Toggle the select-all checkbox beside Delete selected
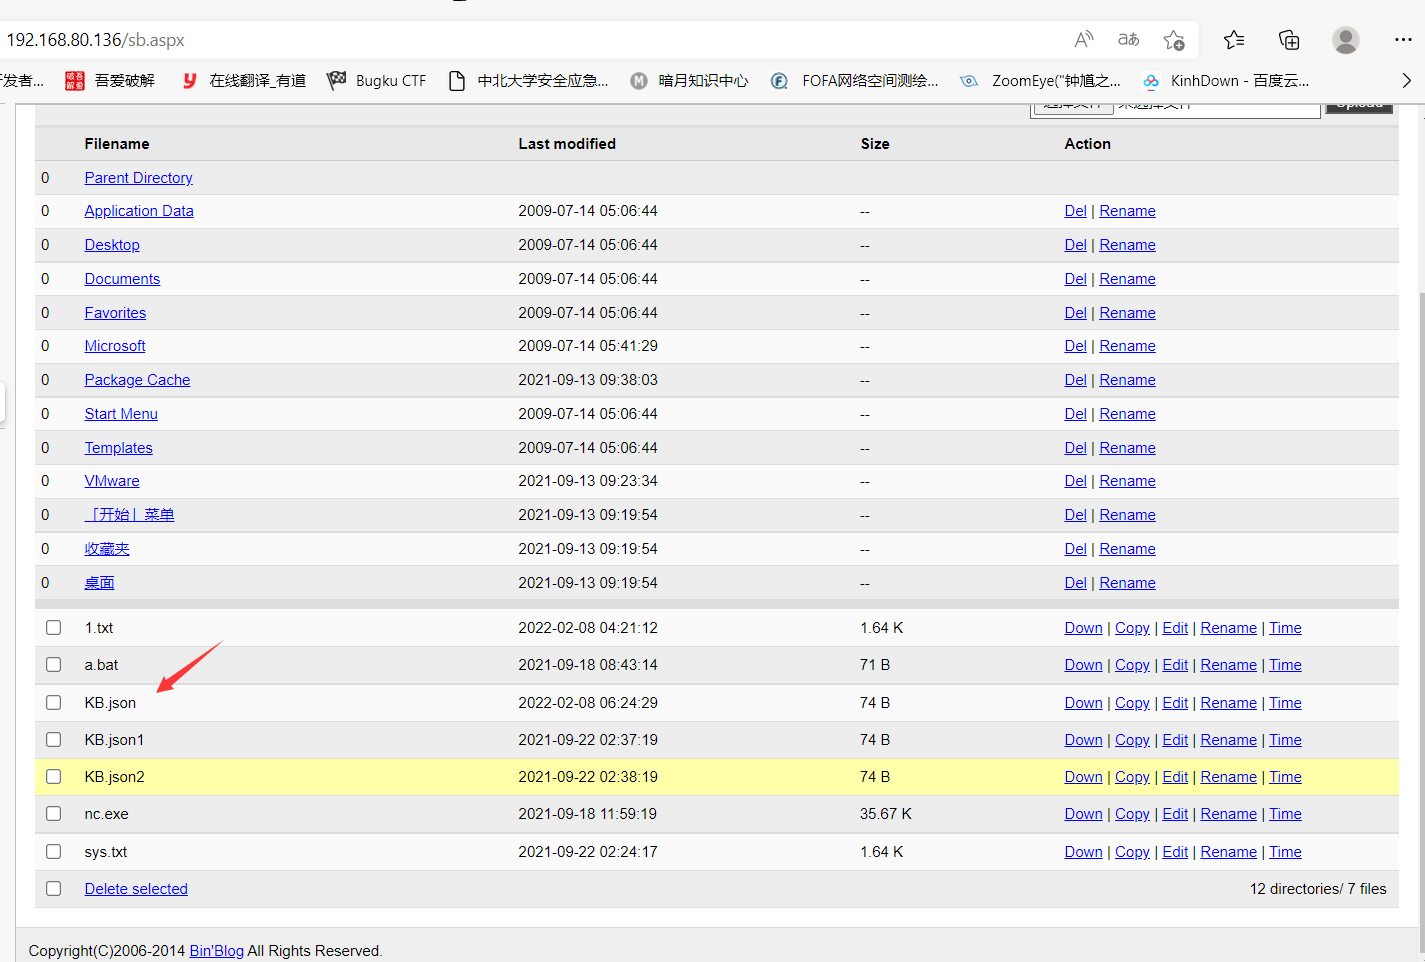 (54, 889)
